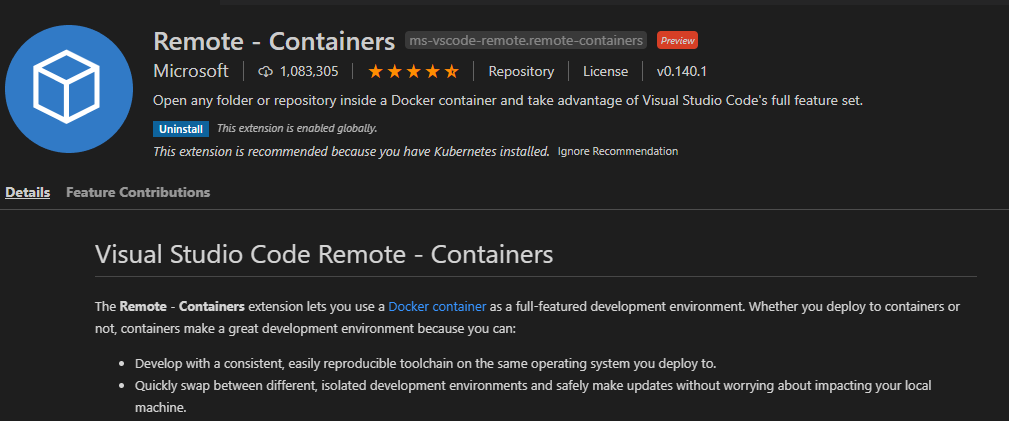Screen dimensions: 1009x421
Task: Click the first orange rating star
Action: (x=376, y=72)
